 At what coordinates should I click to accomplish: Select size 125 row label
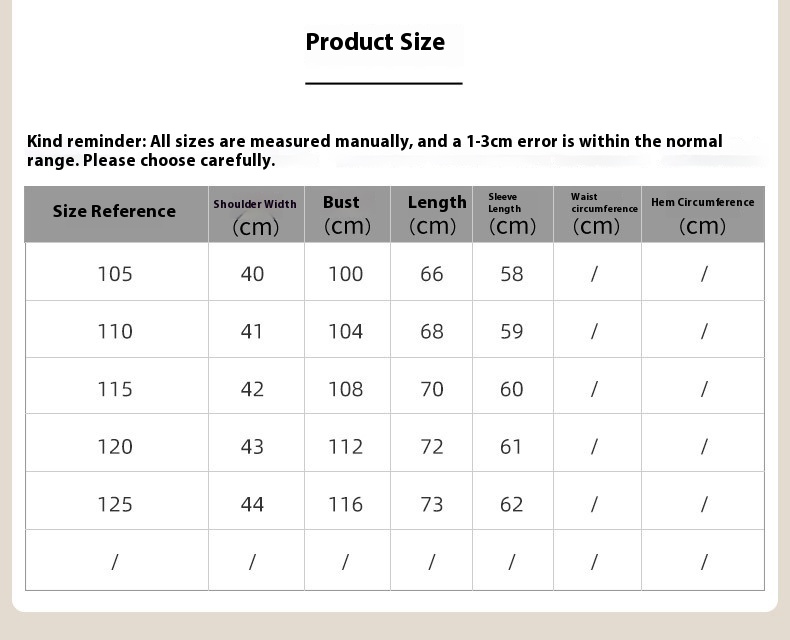pyautogui.click(x=115, y=504)
